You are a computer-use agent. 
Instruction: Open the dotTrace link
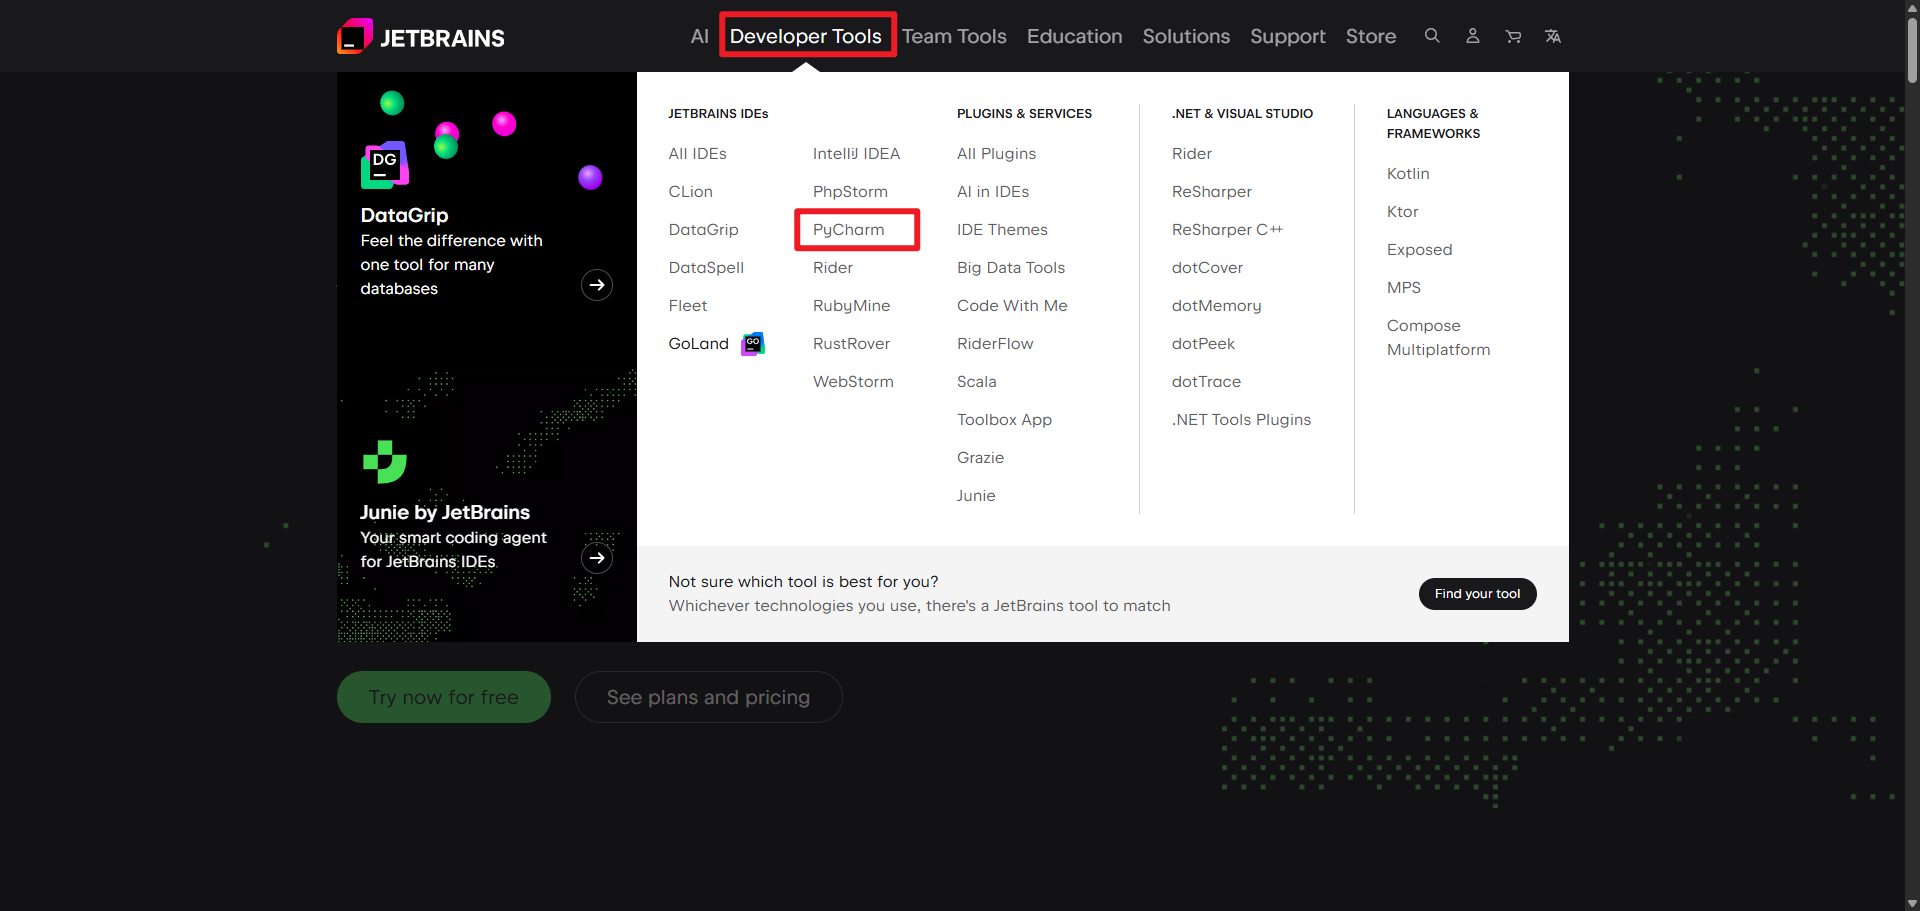tap(1207, 382)
